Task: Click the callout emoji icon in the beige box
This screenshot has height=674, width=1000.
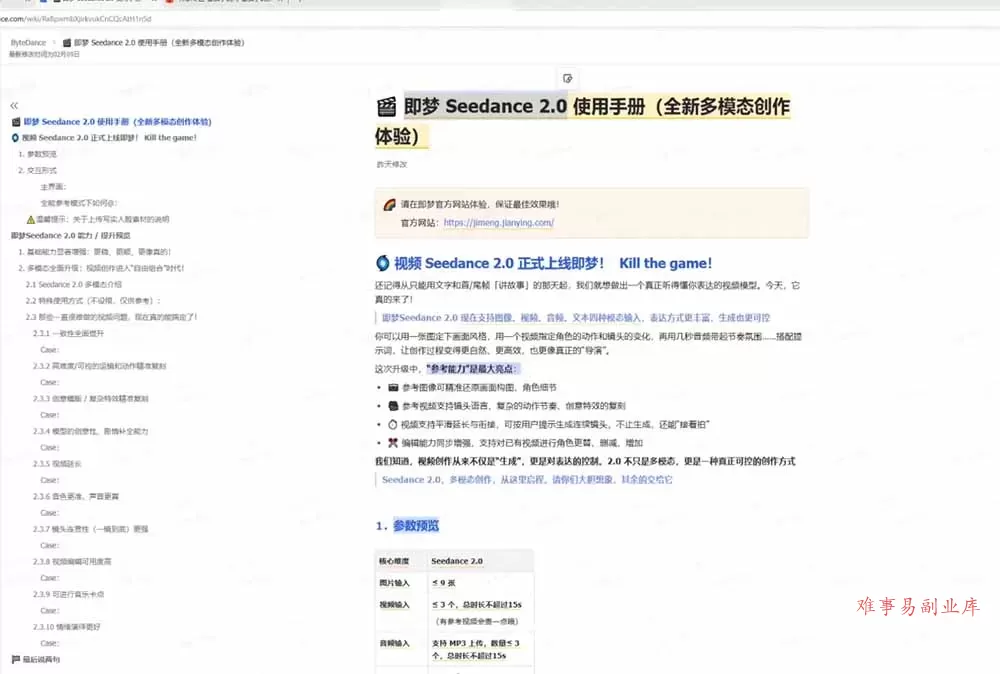Action: click(x=389, y=205)
